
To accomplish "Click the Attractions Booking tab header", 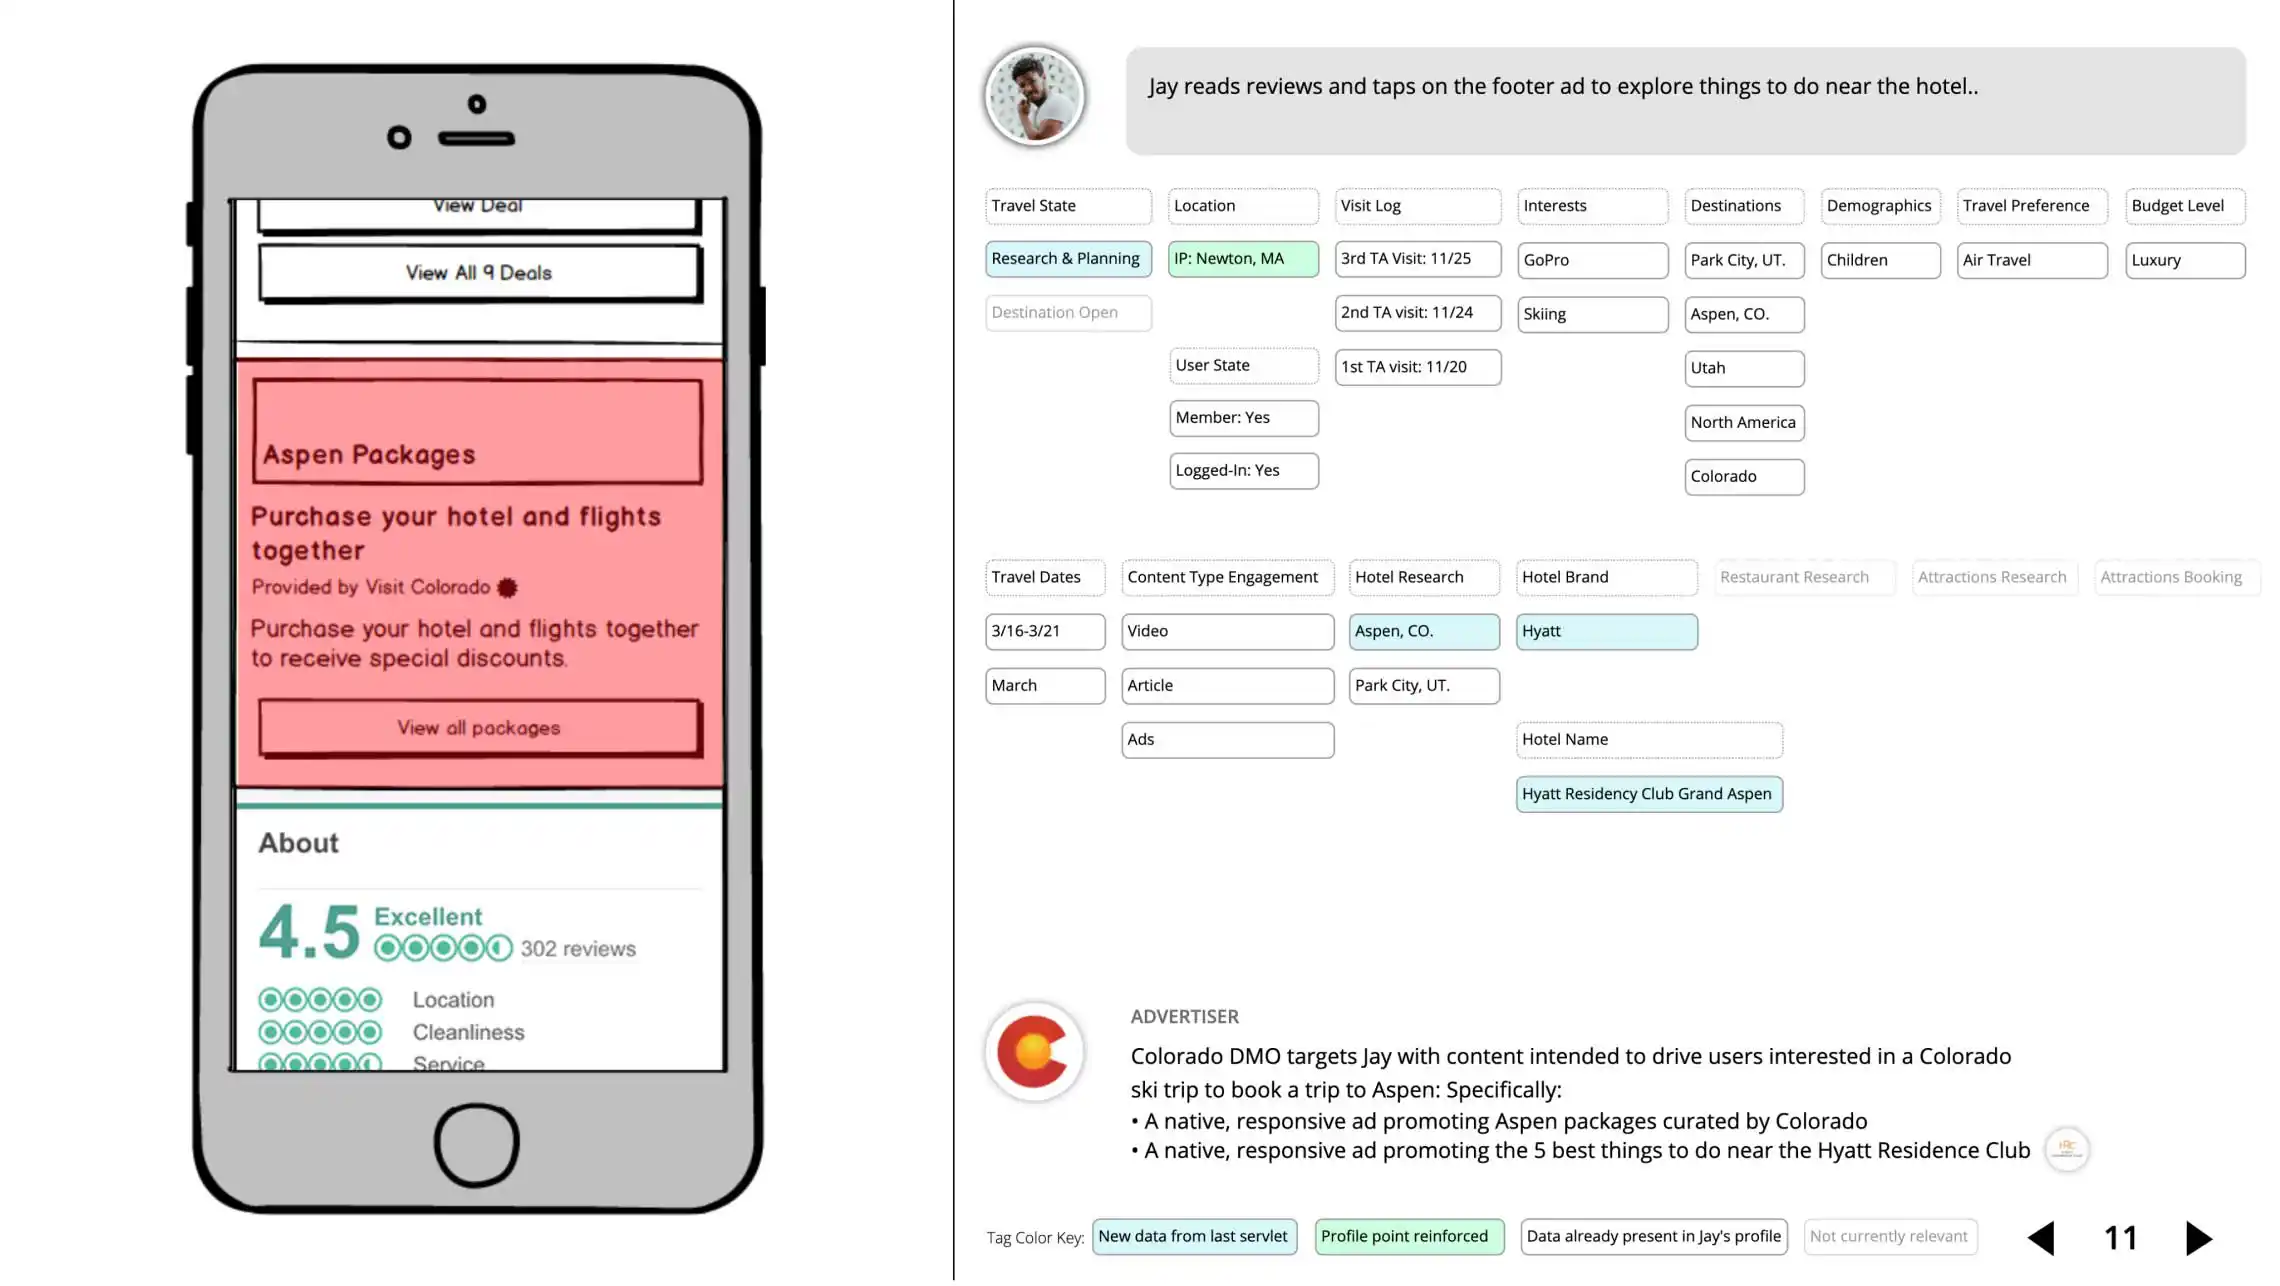I will click(x=2174, y=576).
